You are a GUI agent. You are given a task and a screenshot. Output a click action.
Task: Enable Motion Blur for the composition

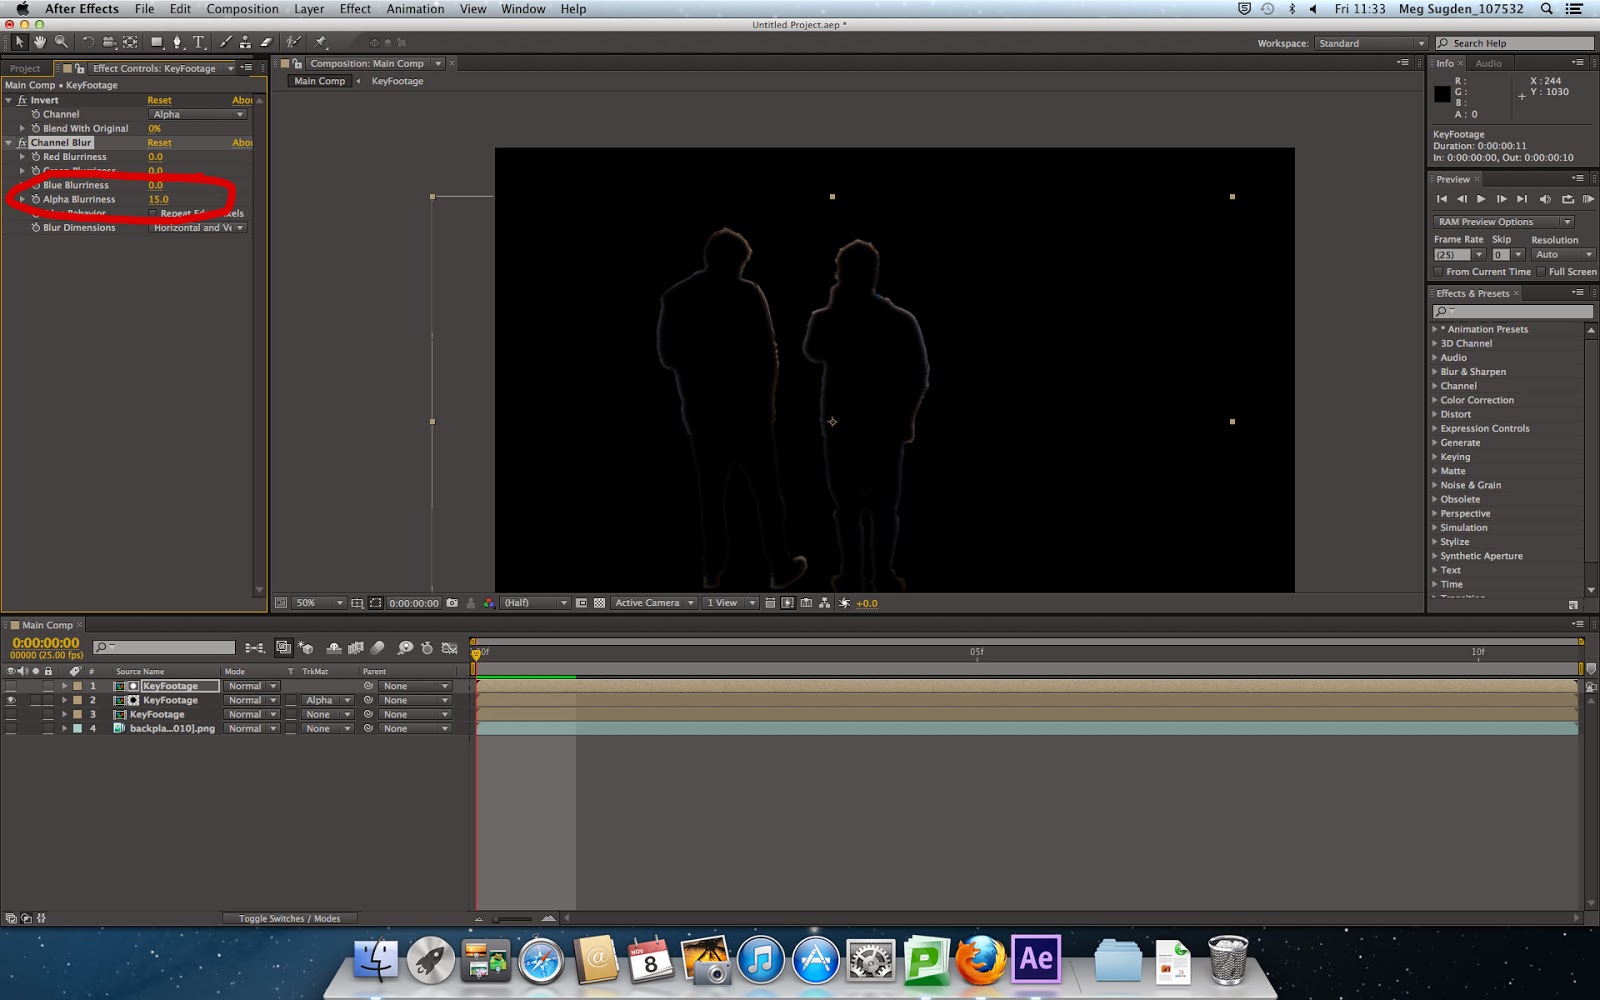pos(377,648)
